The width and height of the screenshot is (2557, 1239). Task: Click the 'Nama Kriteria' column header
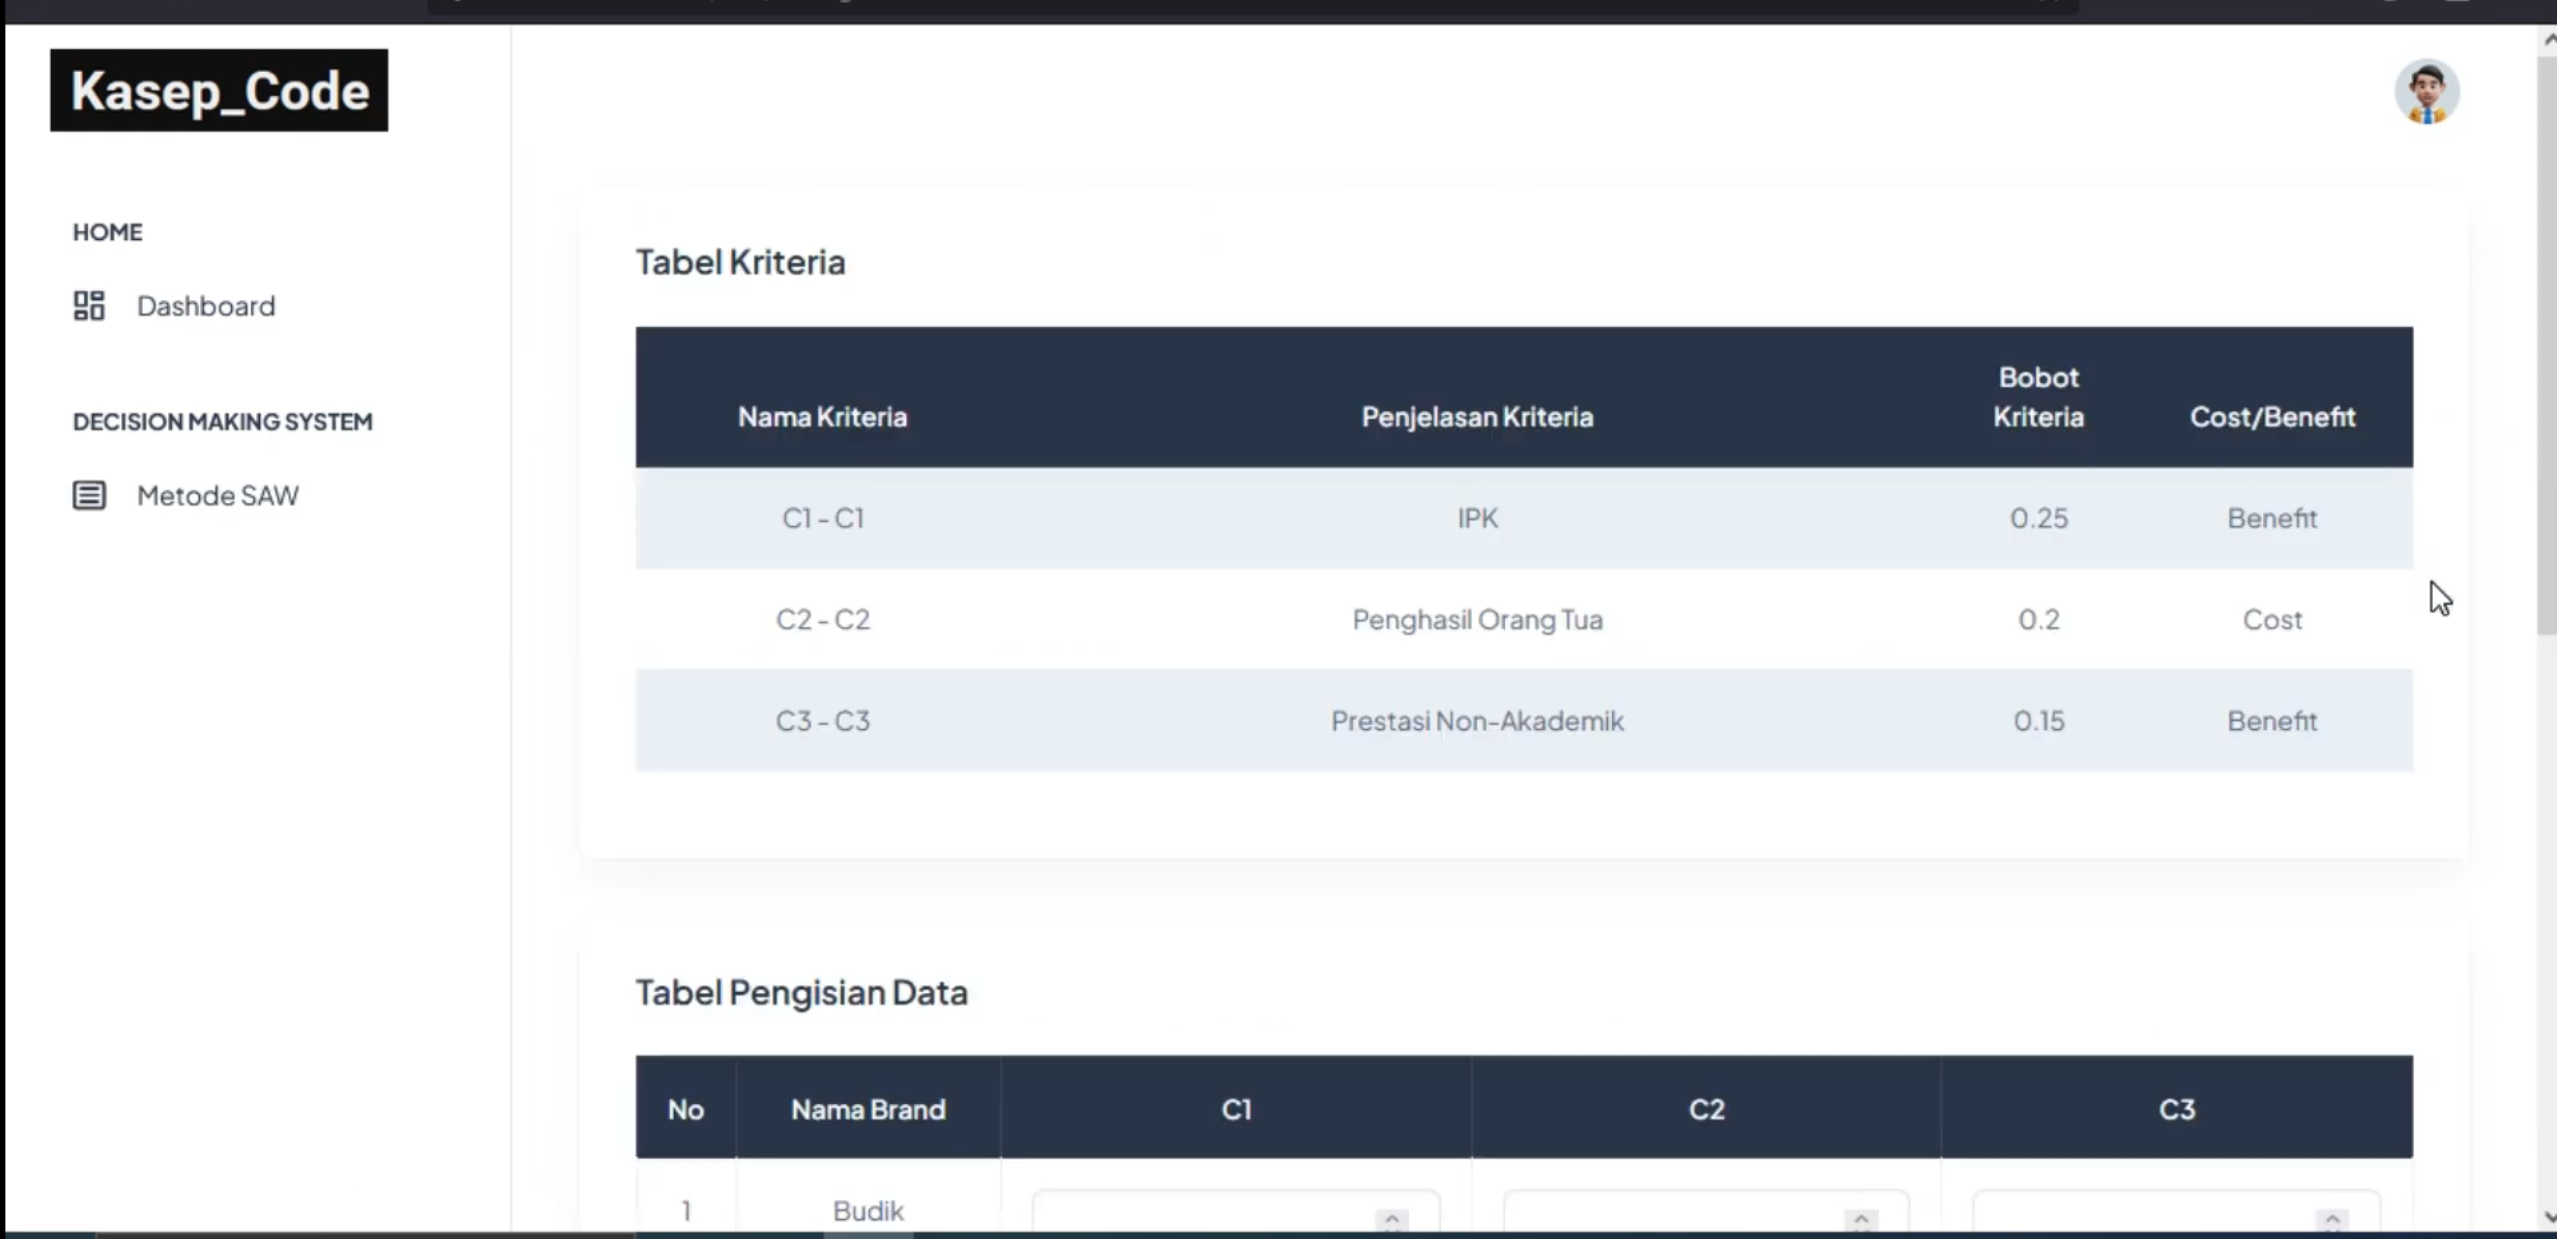pos(822,416)
